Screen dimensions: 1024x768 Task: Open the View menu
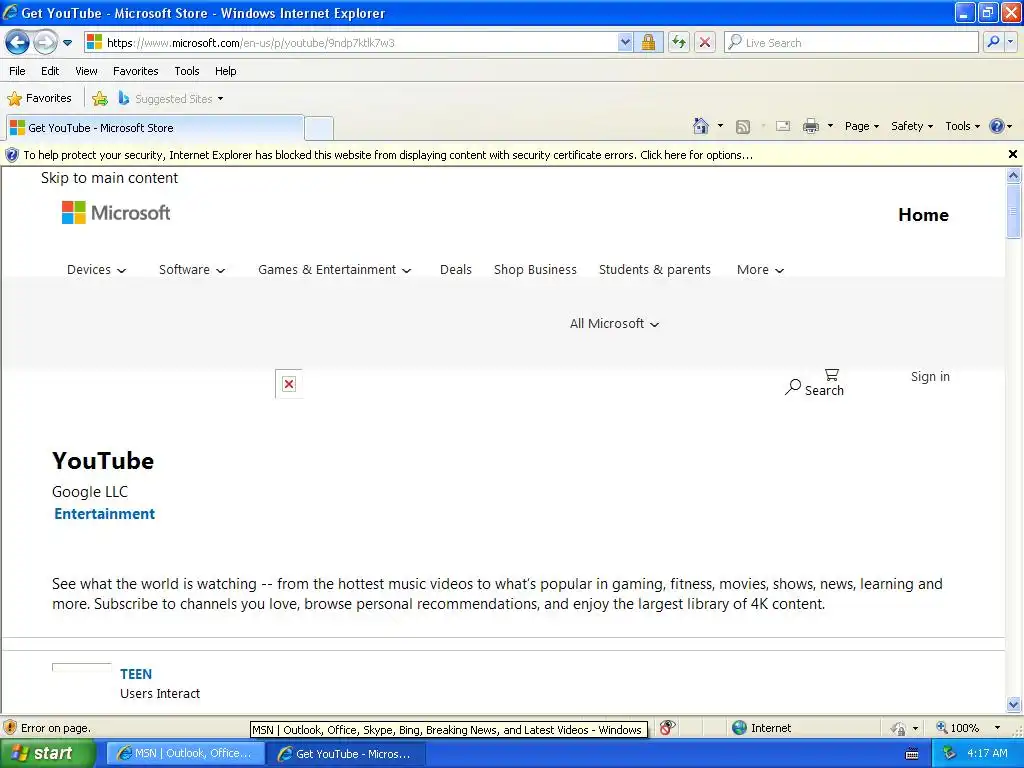(86, 71)
